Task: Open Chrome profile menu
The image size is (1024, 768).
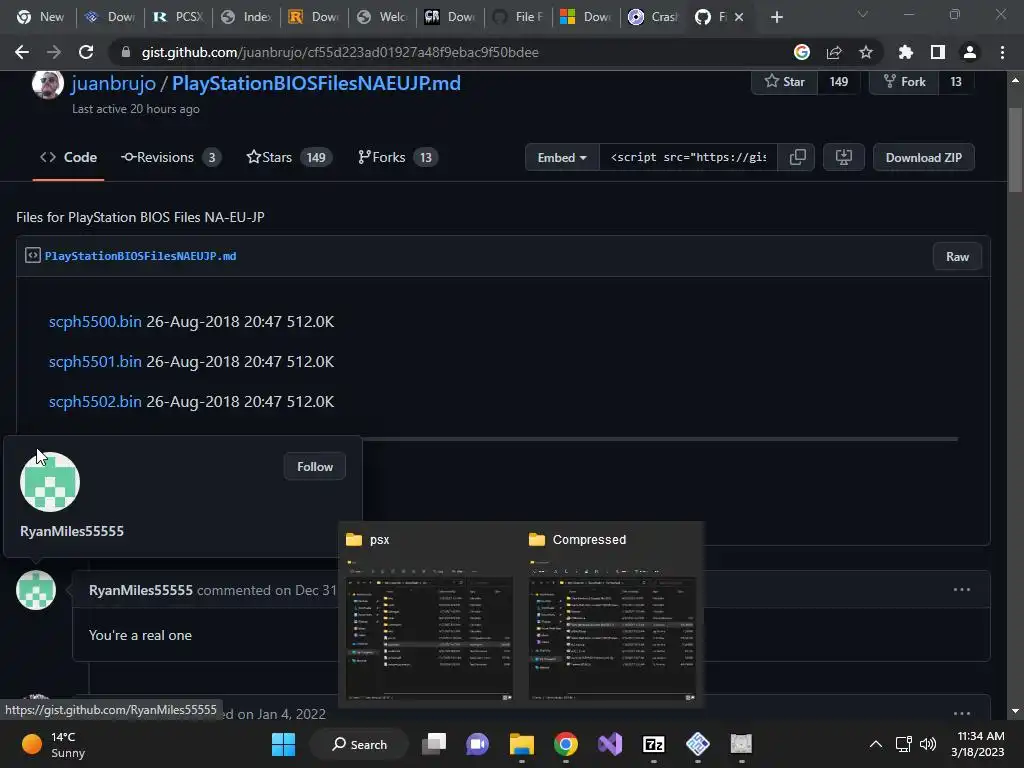Action: pos(970,52)
